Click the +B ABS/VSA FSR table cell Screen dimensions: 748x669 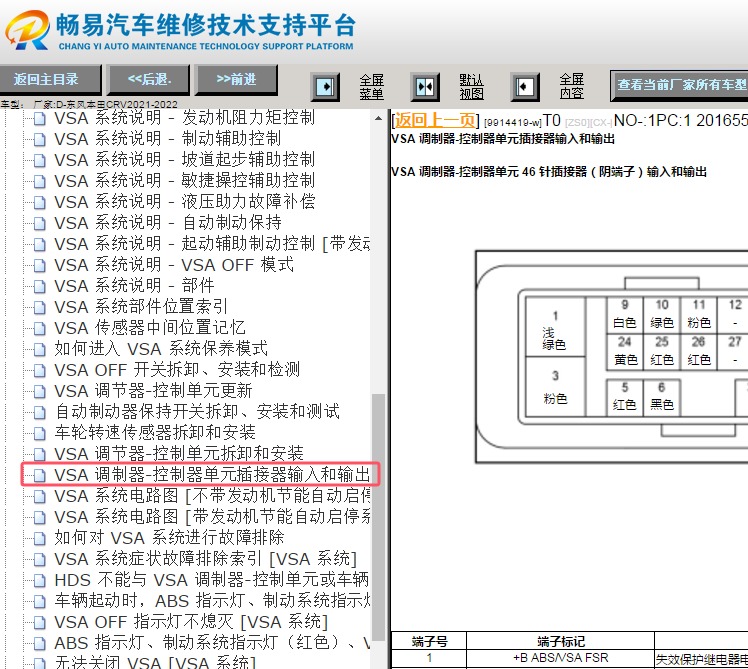click(561, 658)
